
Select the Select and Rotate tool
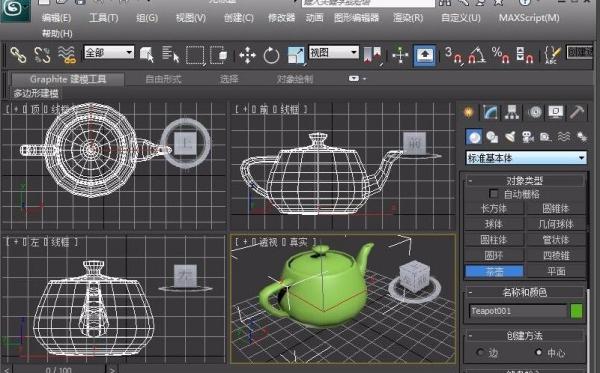[x=271, y=55]
